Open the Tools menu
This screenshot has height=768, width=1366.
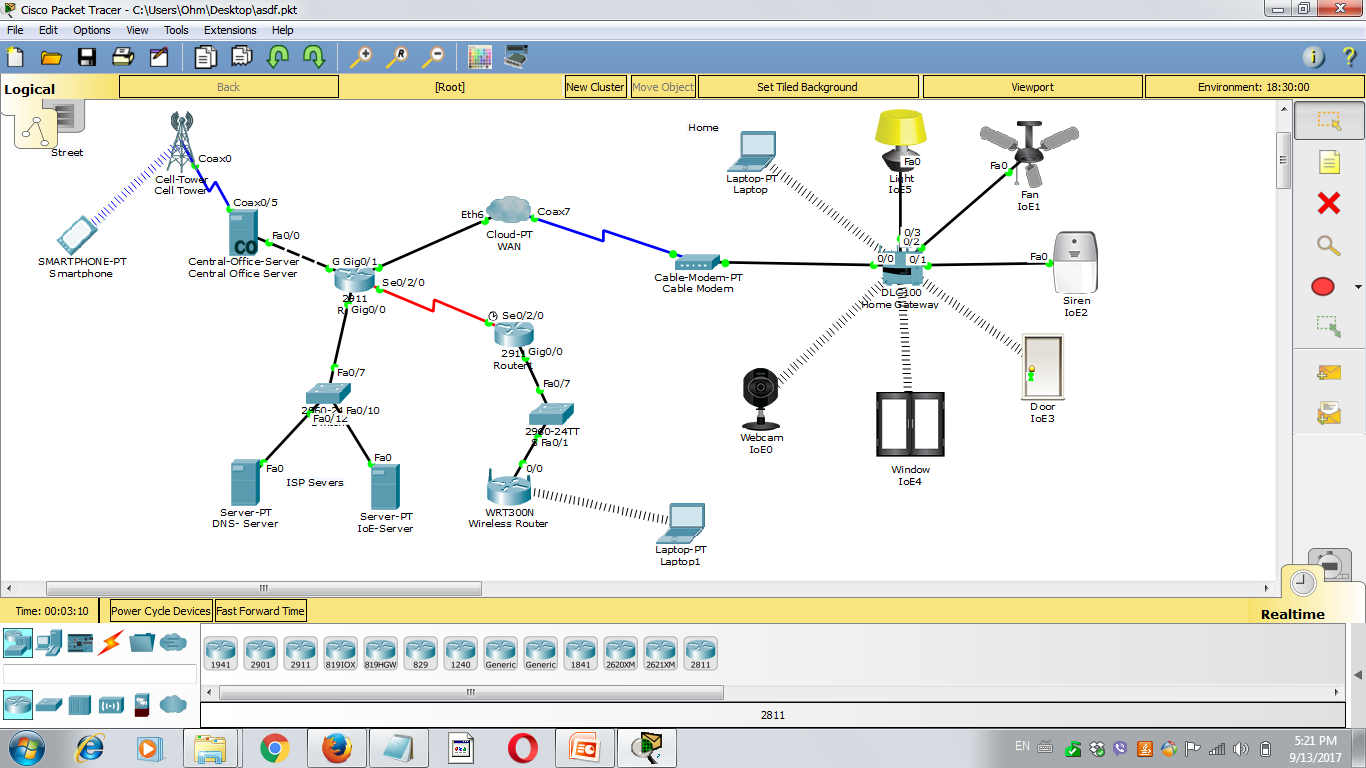(x=176, y=30)
